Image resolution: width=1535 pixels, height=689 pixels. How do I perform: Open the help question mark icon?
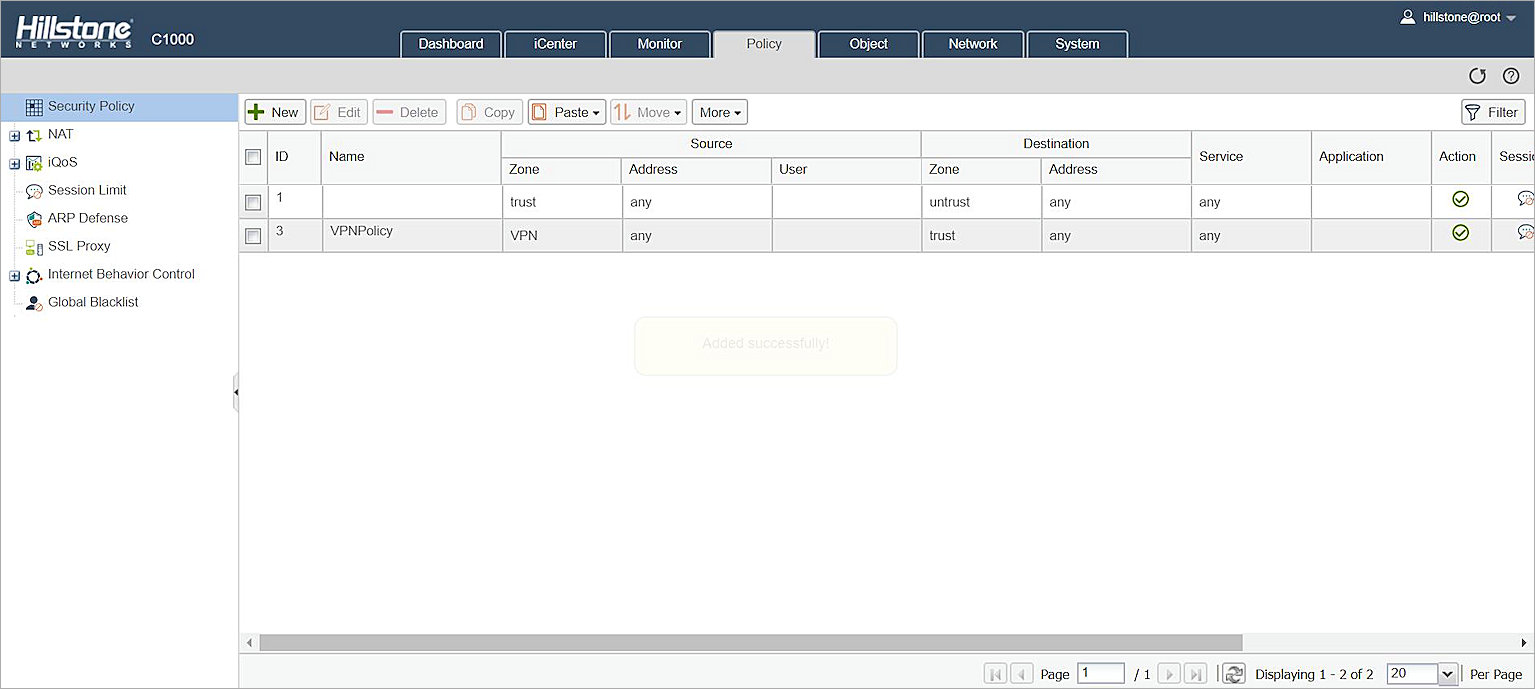pyautogui.click(x=1511, y=76)
